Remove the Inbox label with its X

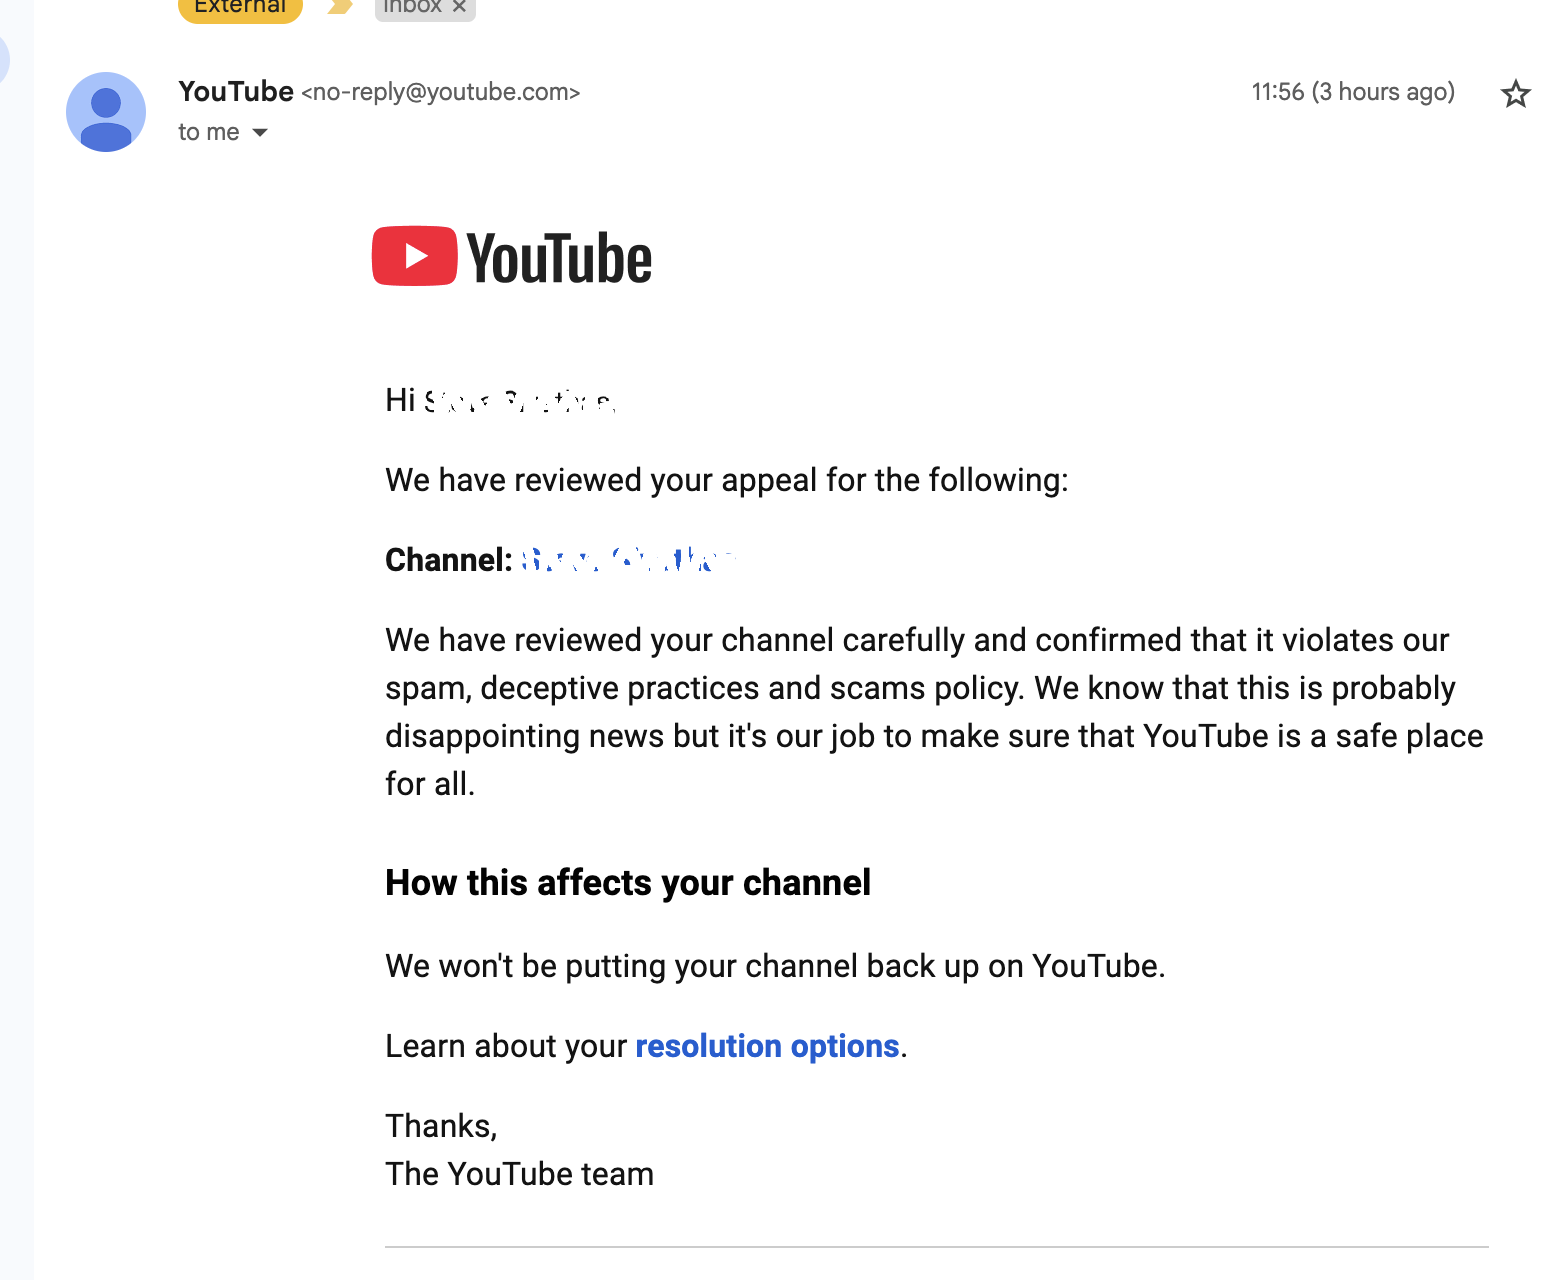point(459,6)
